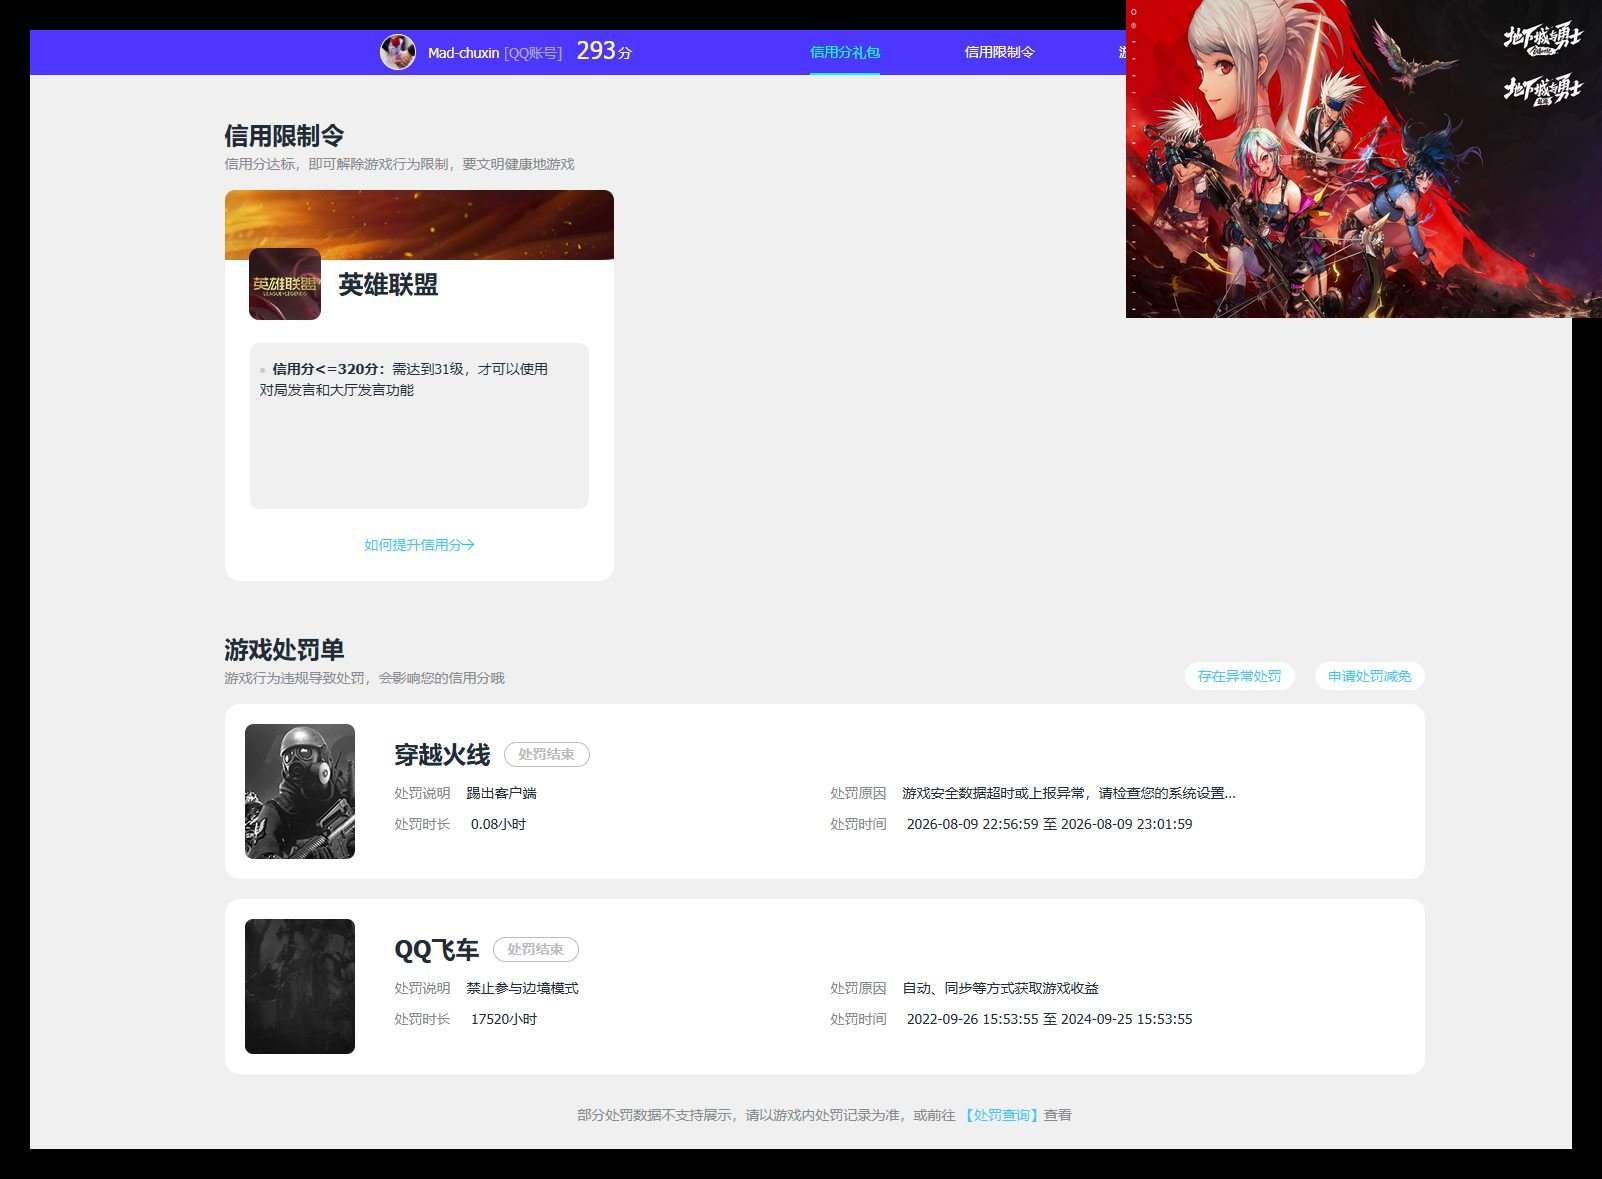1602x1179 pixels.
Task: Open the 如何提升信用分 link
Action: [419, 545]
